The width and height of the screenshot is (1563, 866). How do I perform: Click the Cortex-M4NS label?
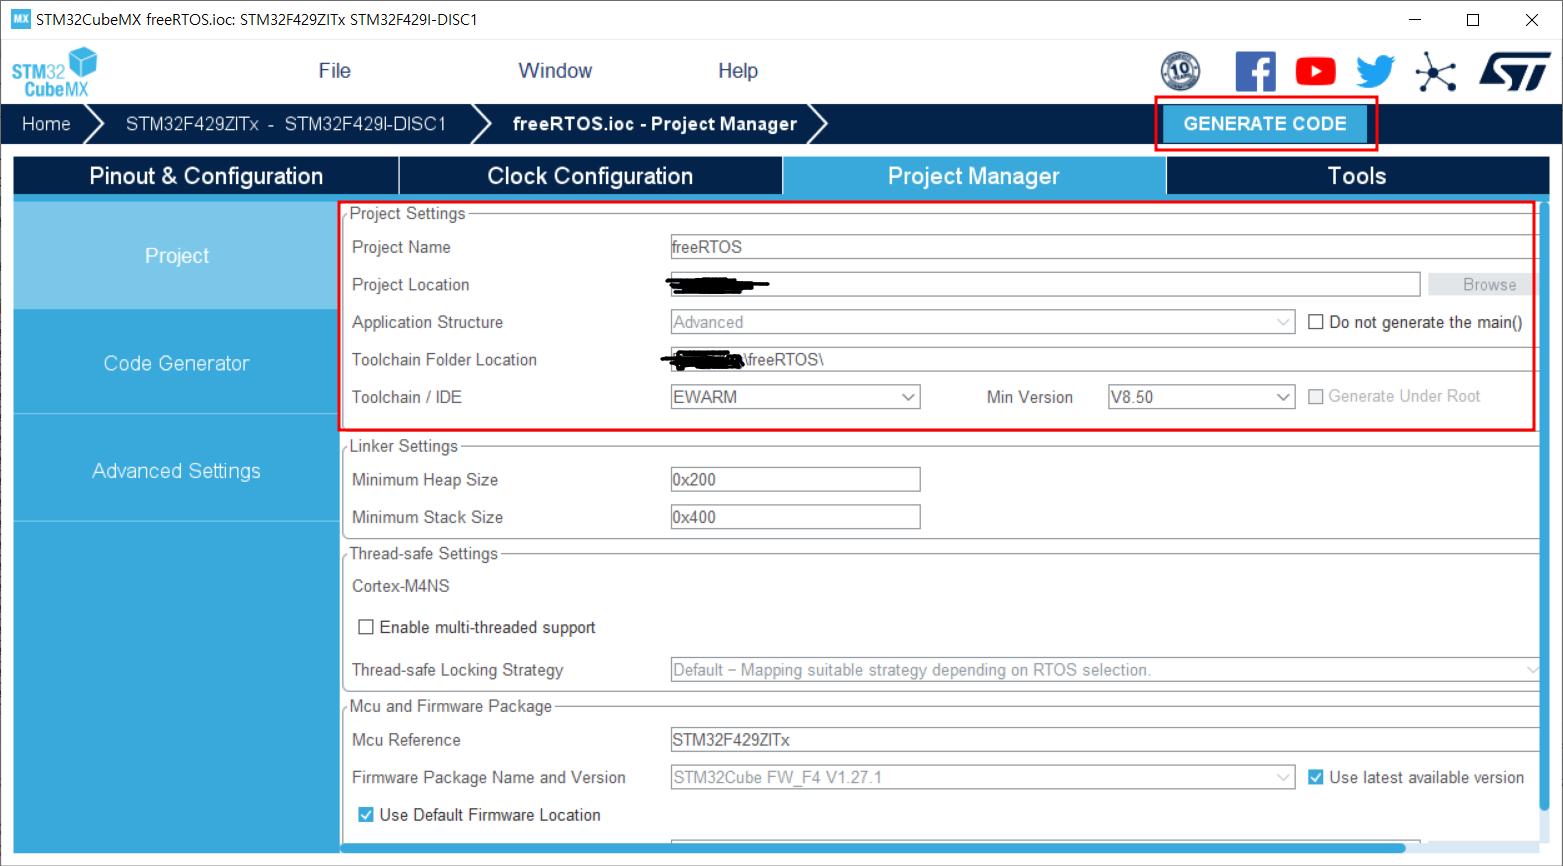click(401, 586)
